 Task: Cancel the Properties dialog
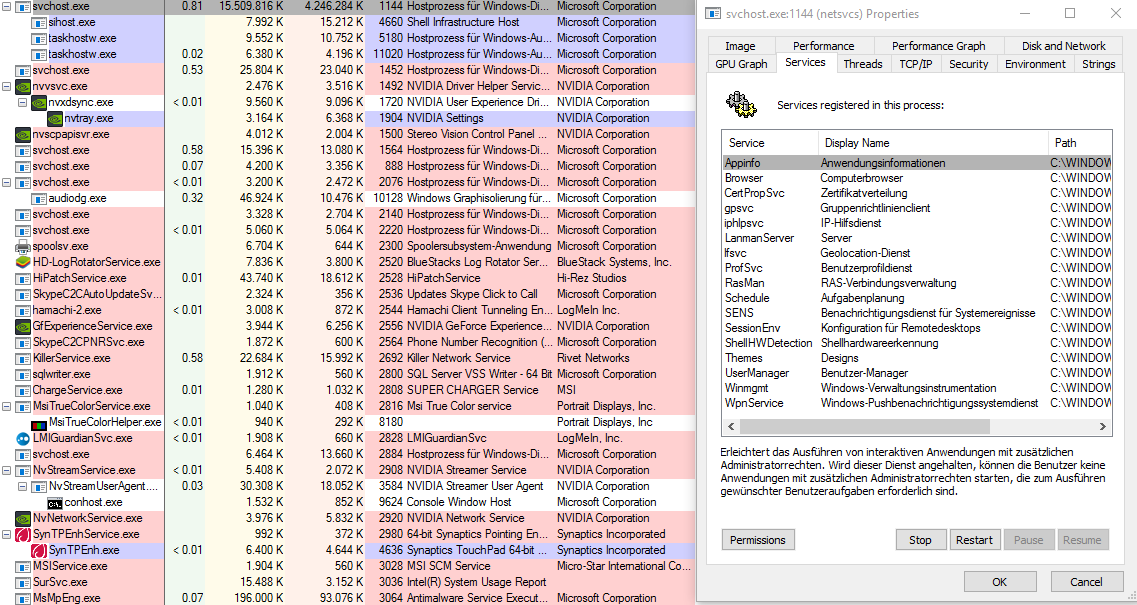[1086, 582]
